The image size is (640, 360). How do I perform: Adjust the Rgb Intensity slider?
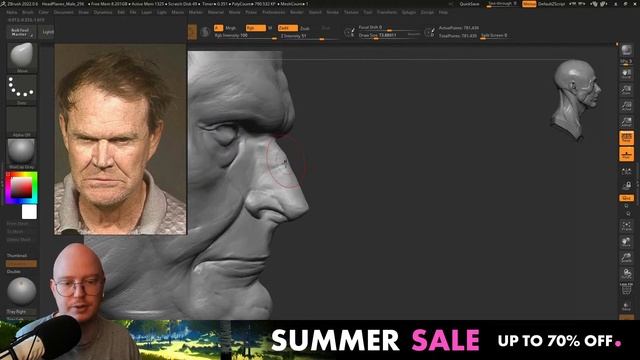coord(245,36)
